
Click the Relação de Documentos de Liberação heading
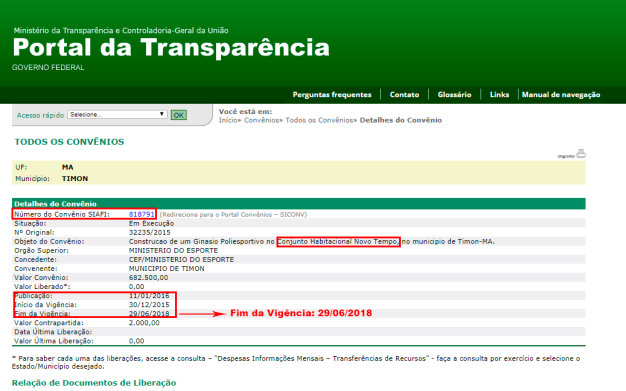point(94,383)
